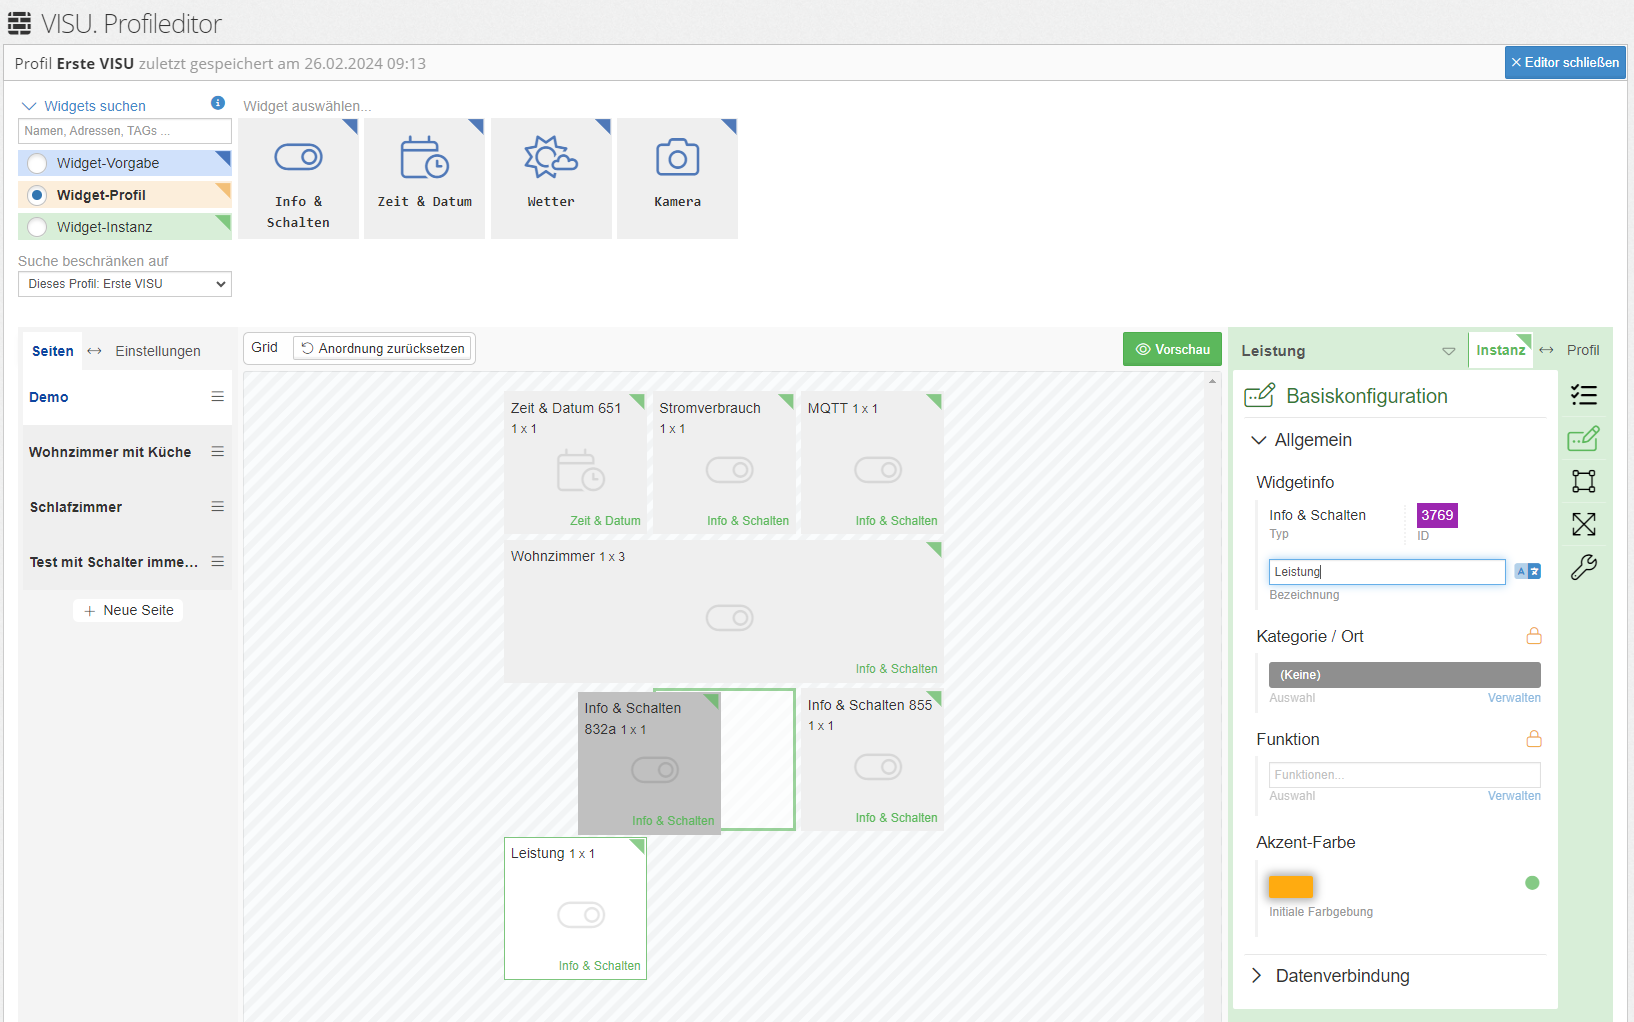The width and height of the screenshot is (1634, 1022).
Task: Click the swap arrows between Instanz and Profil
Action: click(x=1546, y=350)
